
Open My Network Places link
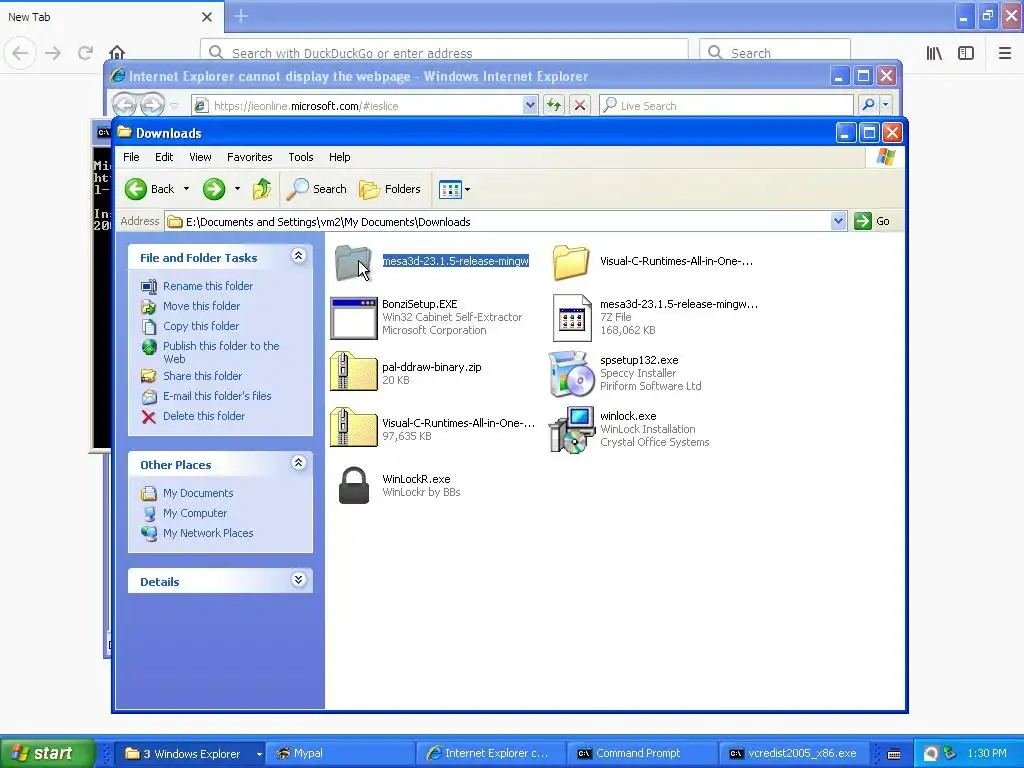(208, 534)
